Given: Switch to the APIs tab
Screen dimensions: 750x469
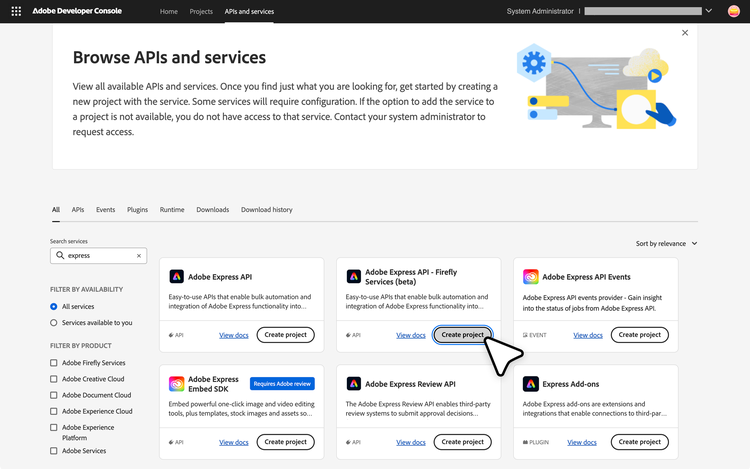Looking at the screenshot, I should click(x=78, y=209).
